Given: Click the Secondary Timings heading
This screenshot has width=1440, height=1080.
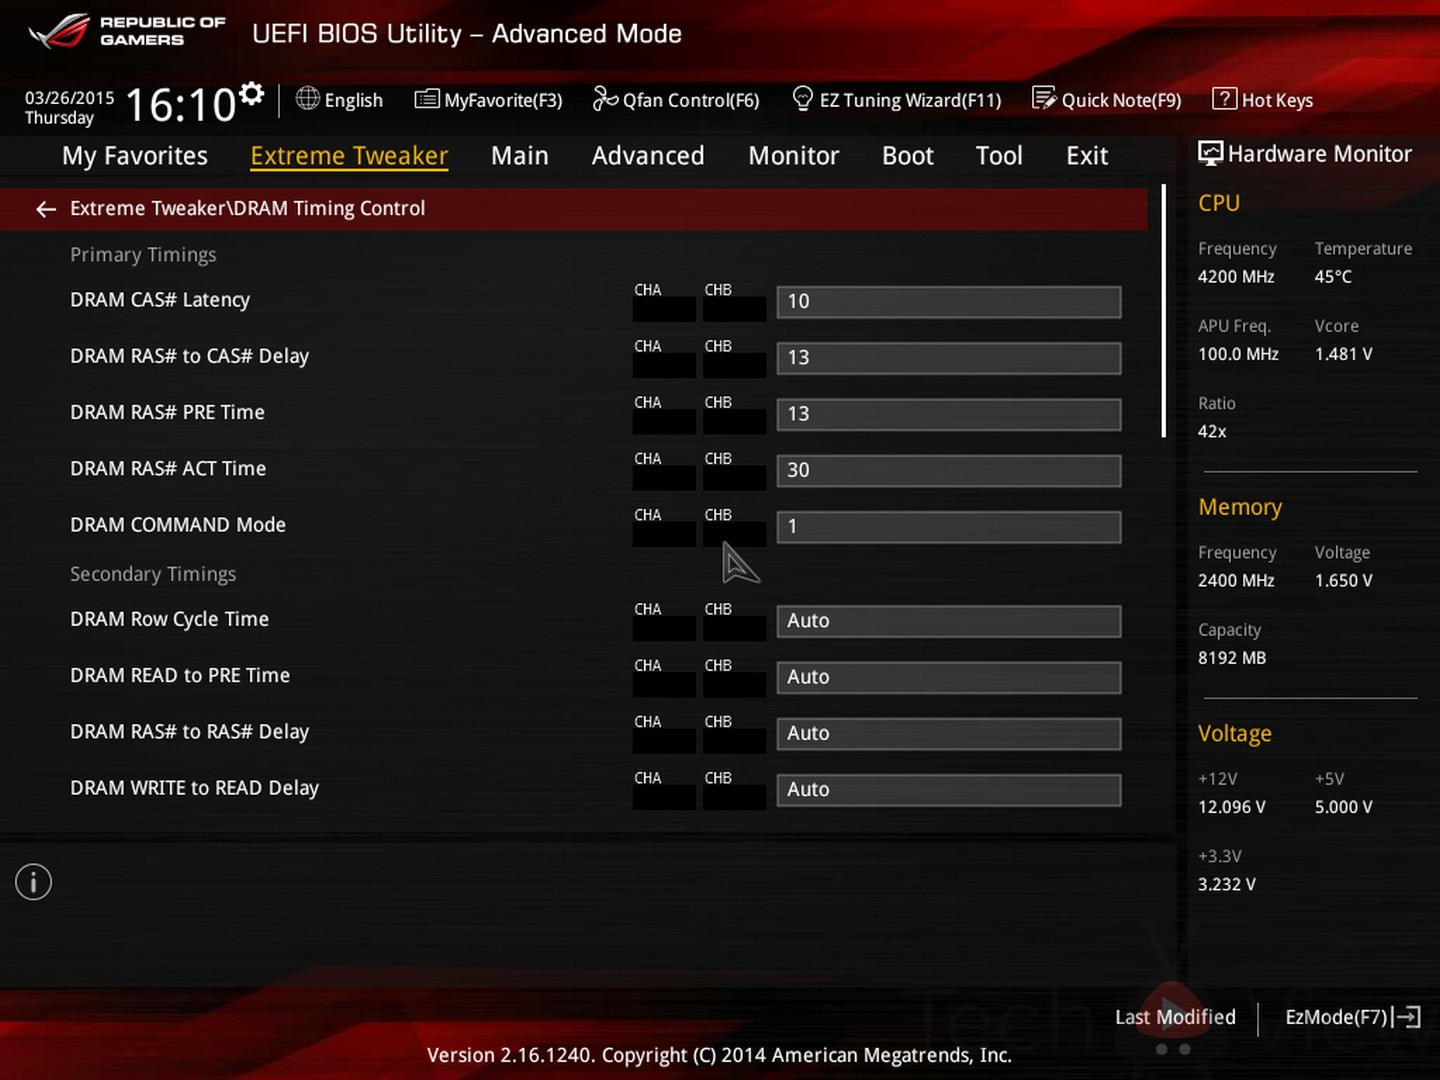Looking at the screenshot, I should 153,574.
